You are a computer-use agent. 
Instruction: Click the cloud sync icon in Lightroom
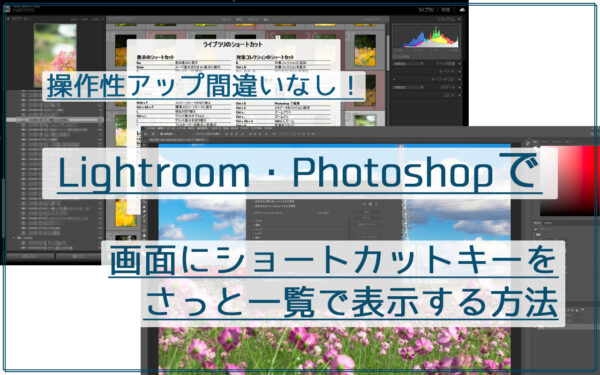click(462, 10)
